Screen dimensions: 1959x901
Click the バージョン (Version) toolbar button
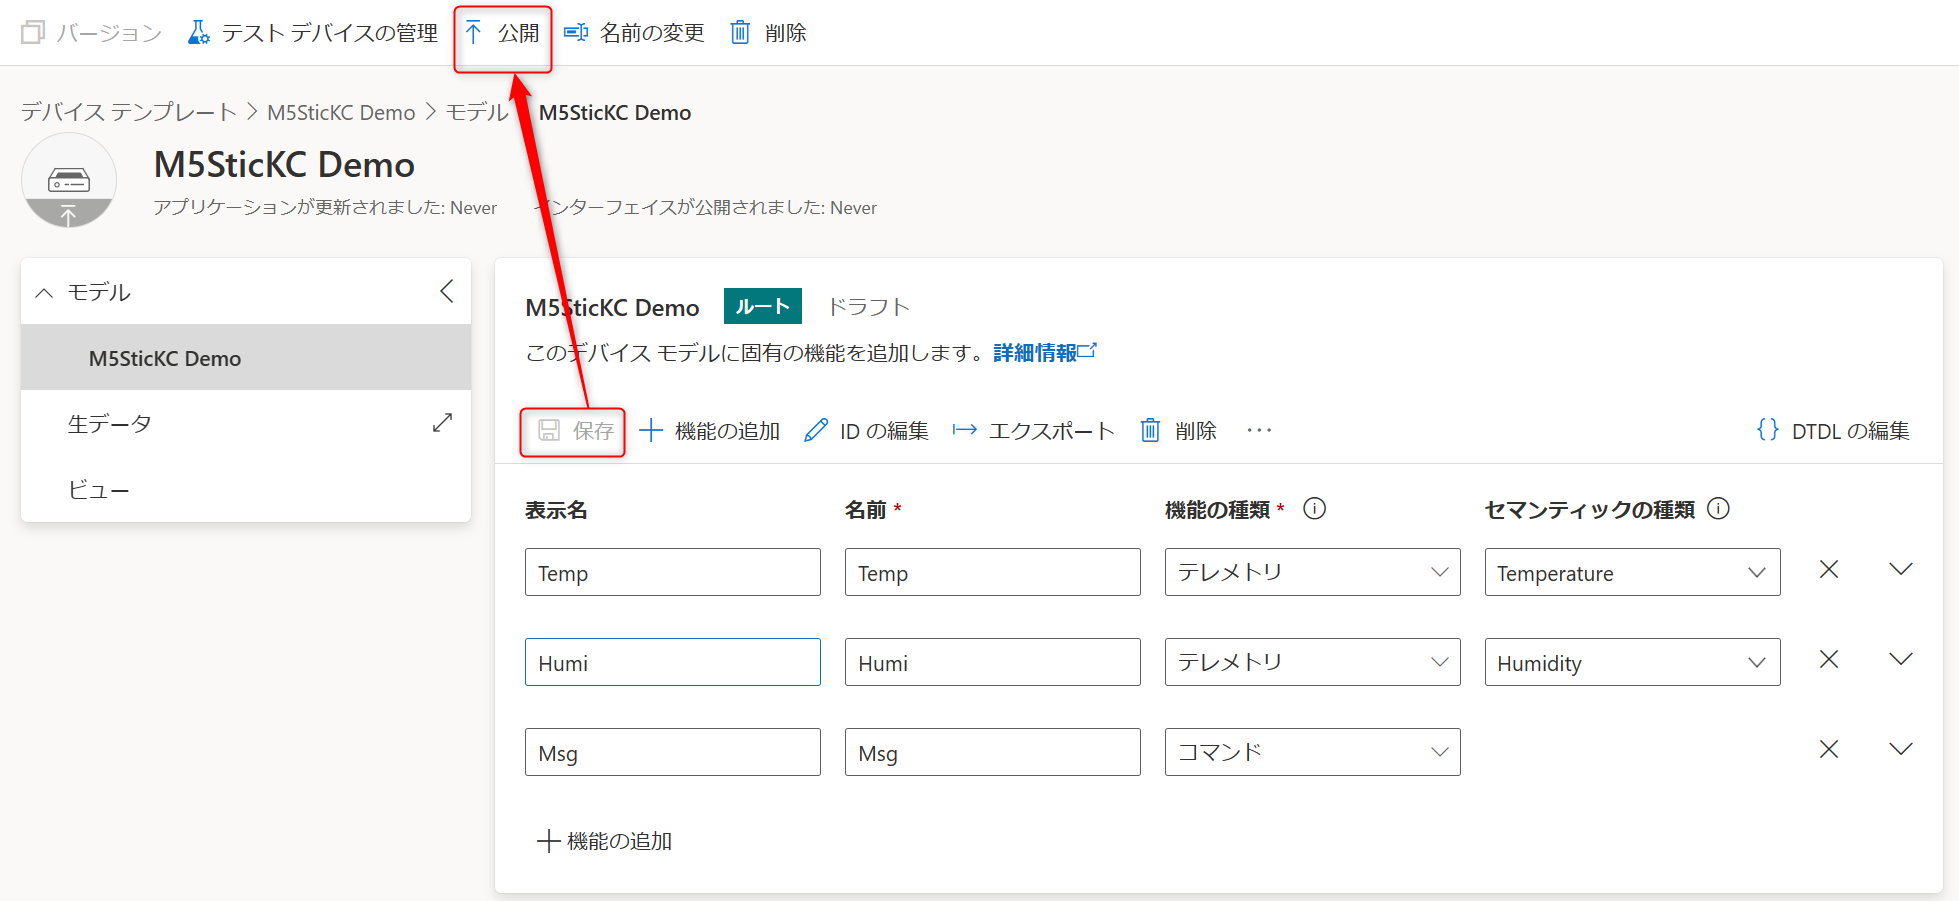point(91,33)
